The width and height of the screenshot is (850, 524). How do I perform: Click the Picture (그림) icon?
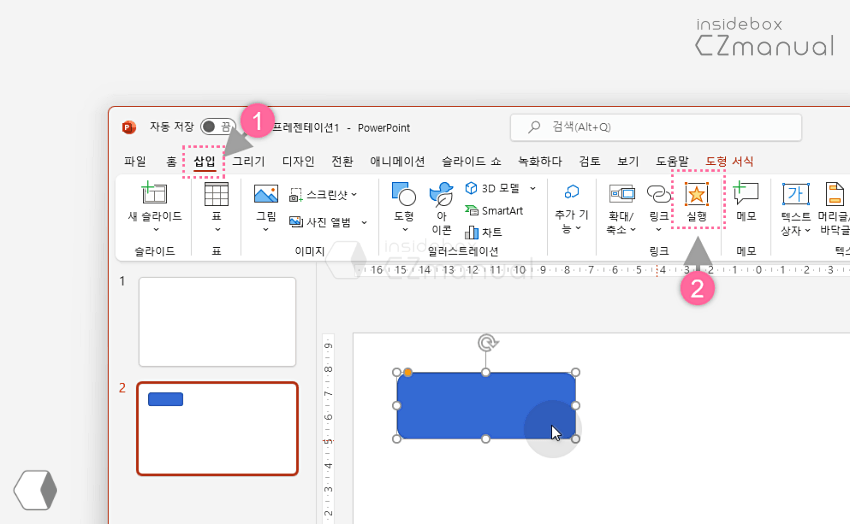[266, 194]
